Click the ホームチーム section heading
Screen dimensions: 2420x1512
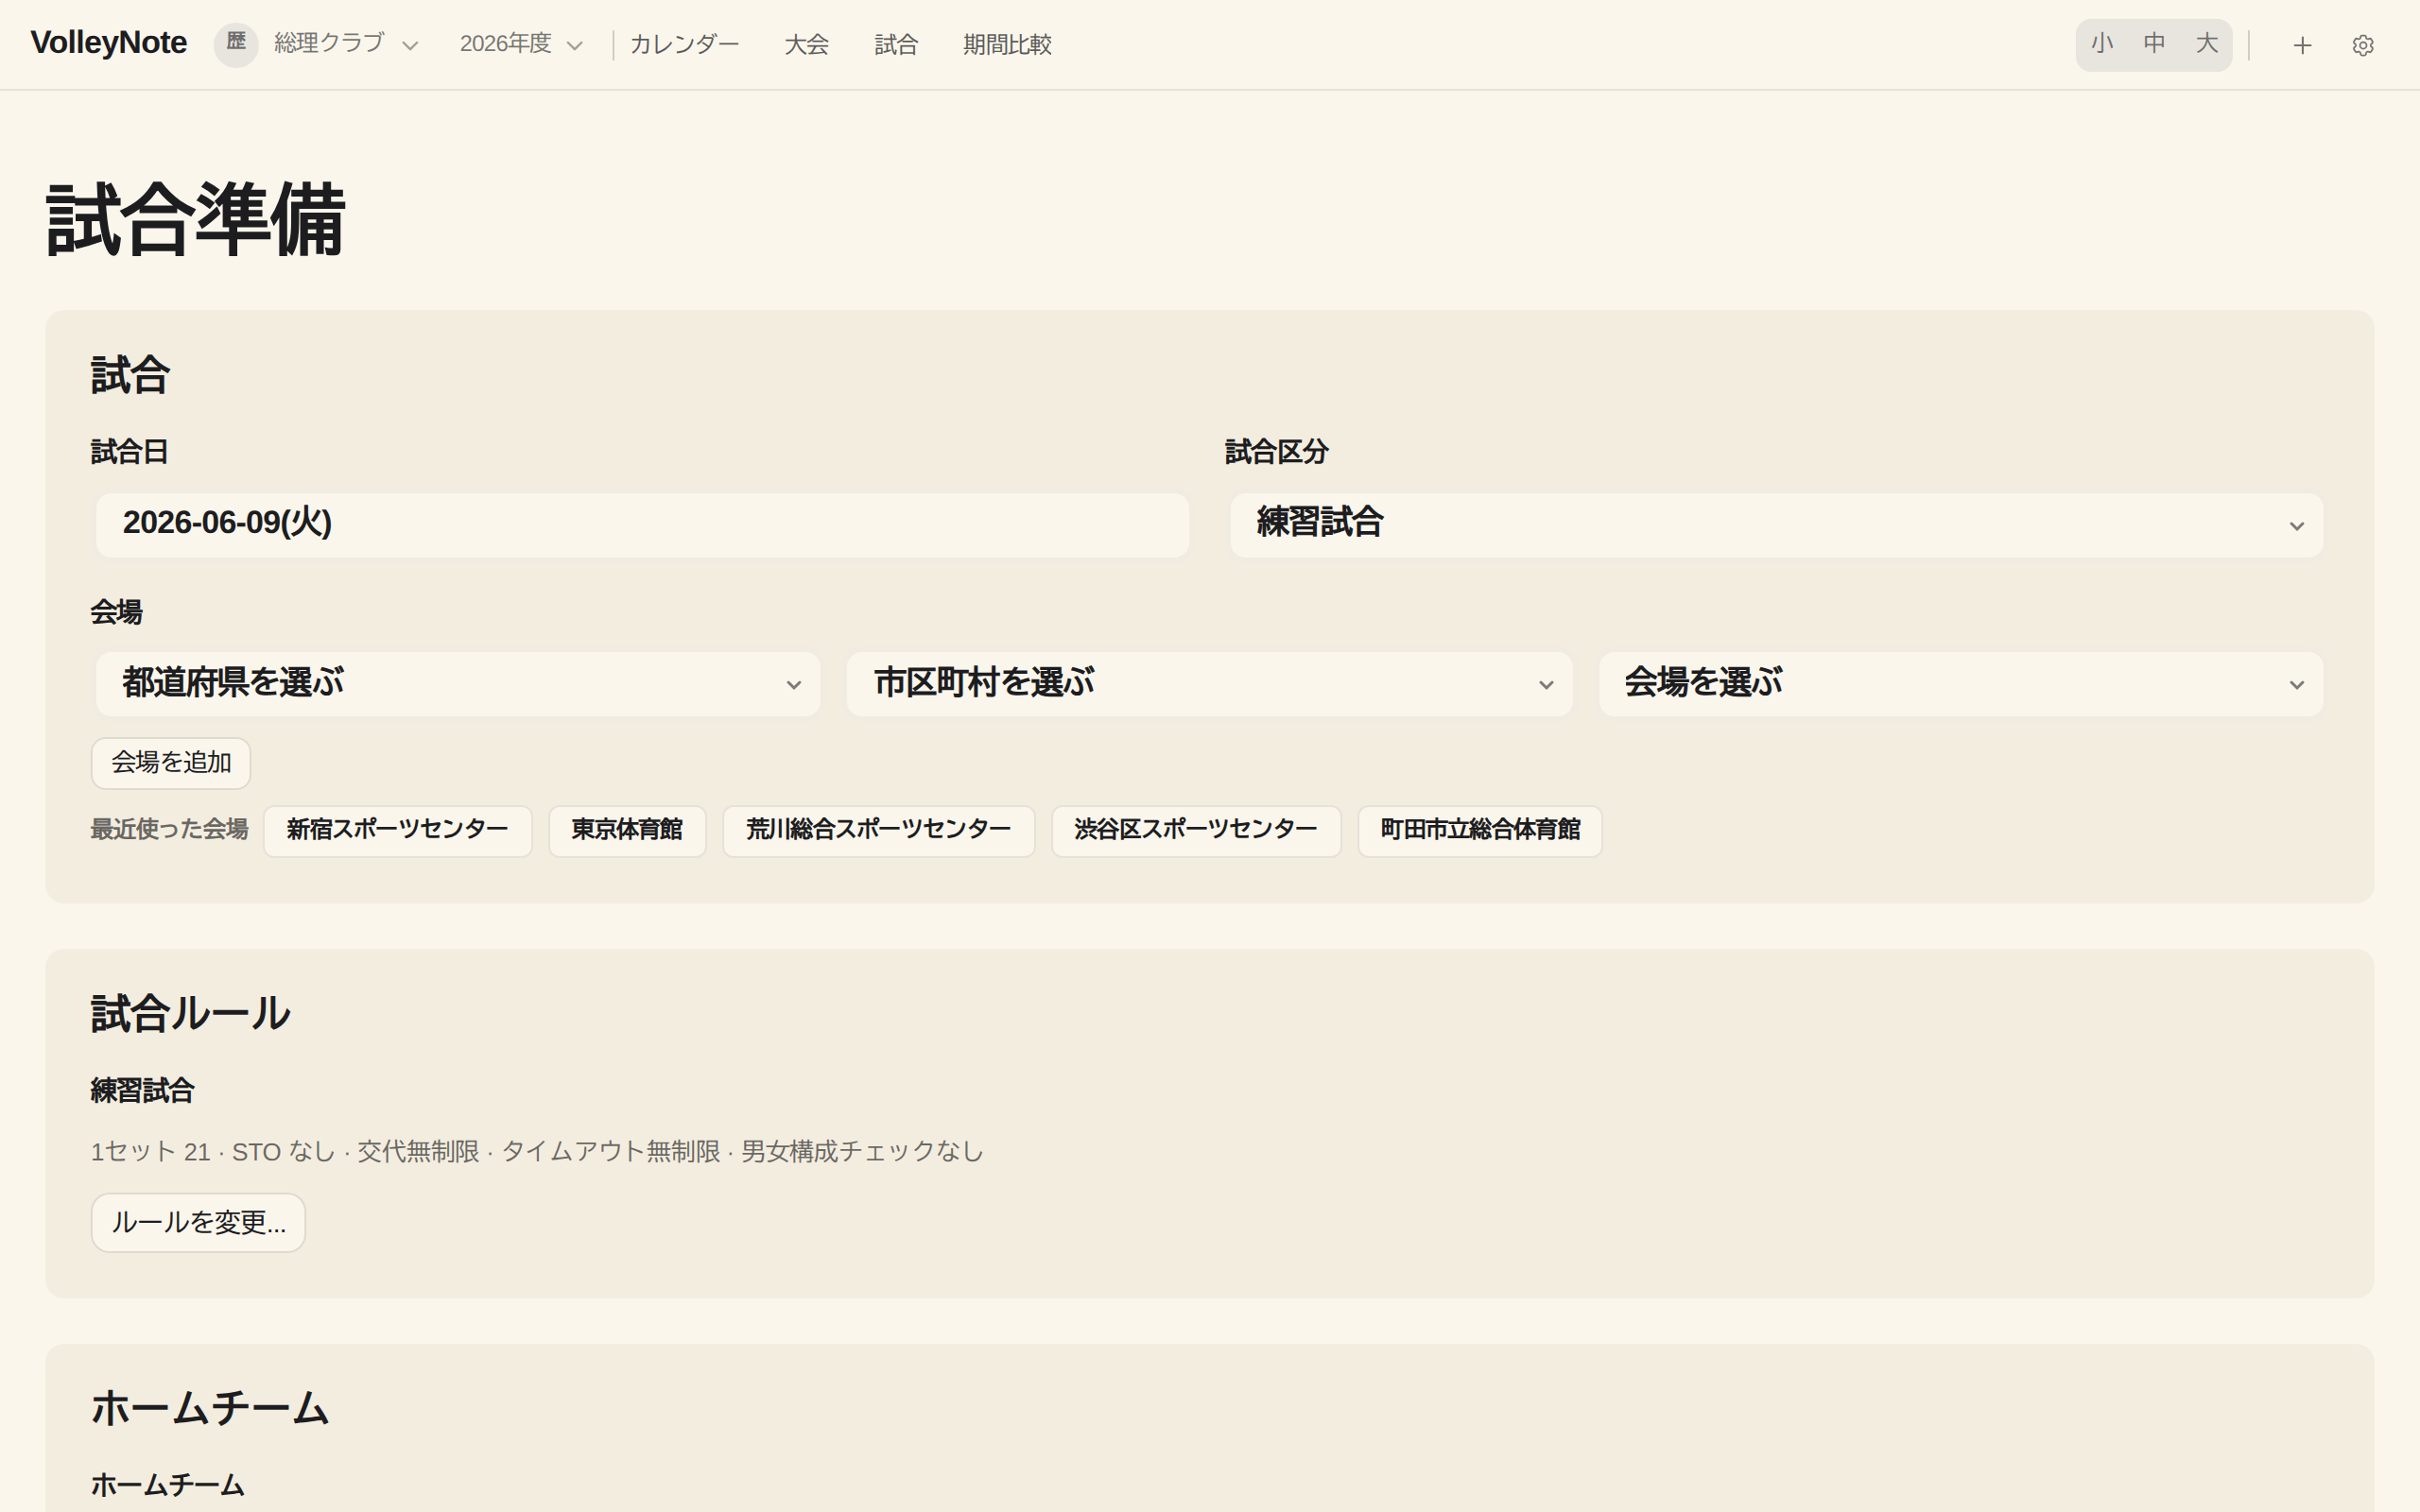210,1408
